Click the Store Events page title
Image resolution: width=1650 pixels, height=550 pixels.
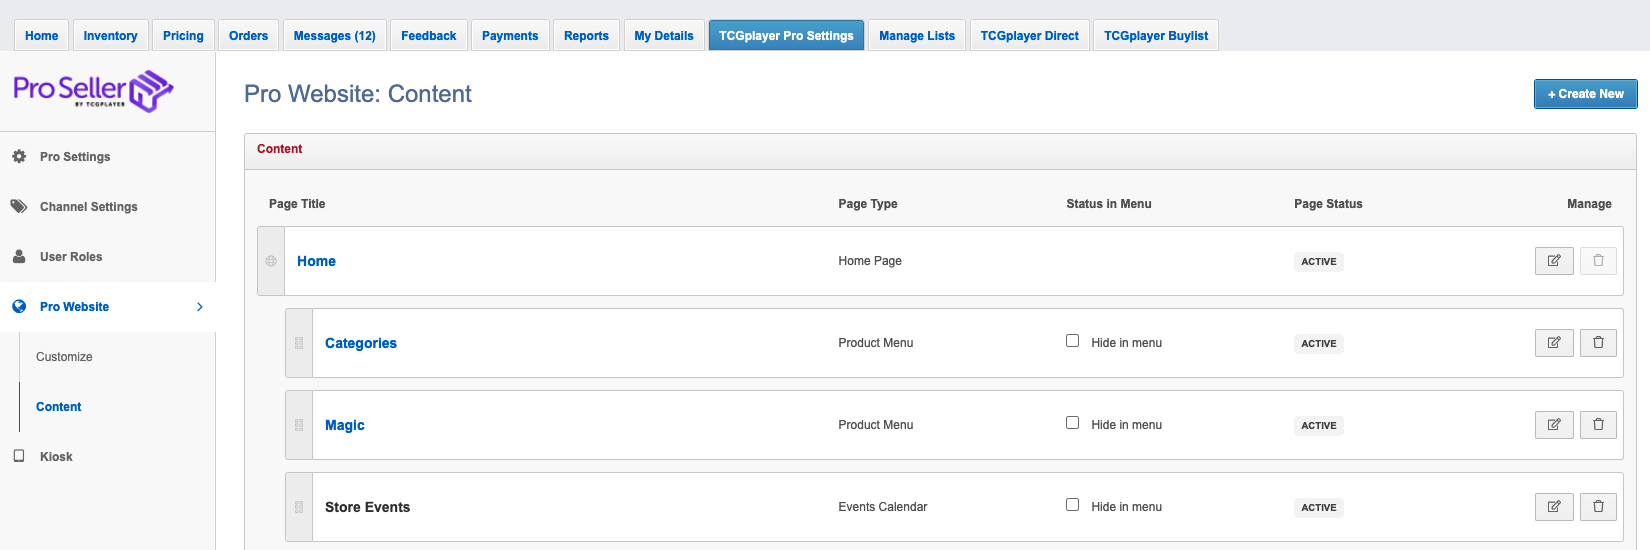point(367,507)
